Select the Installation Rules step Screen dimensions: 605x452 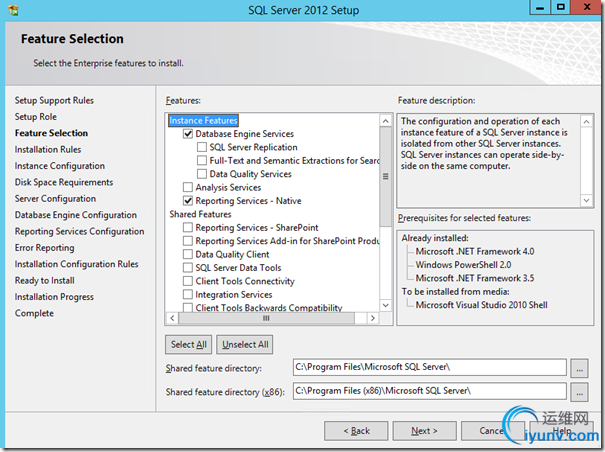(x=48, y=149)
